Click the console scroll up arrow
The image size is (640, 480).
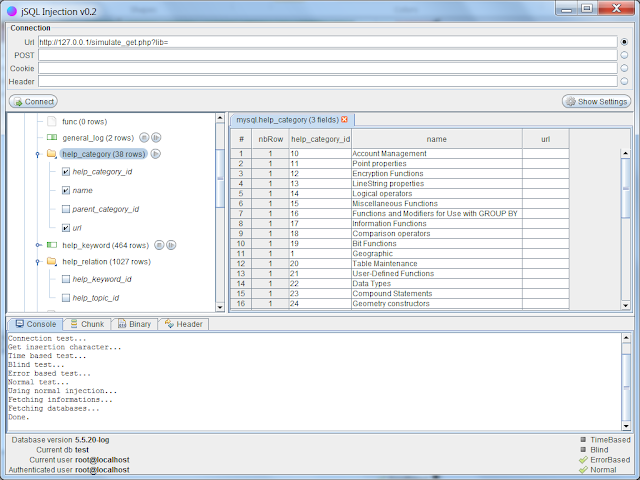coord(626,338)
